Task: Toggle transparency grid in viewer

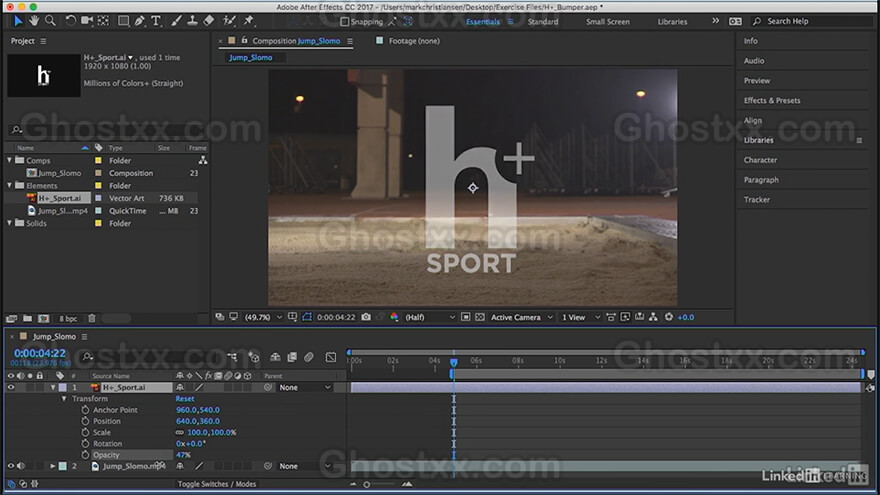Action: point(480,317)
